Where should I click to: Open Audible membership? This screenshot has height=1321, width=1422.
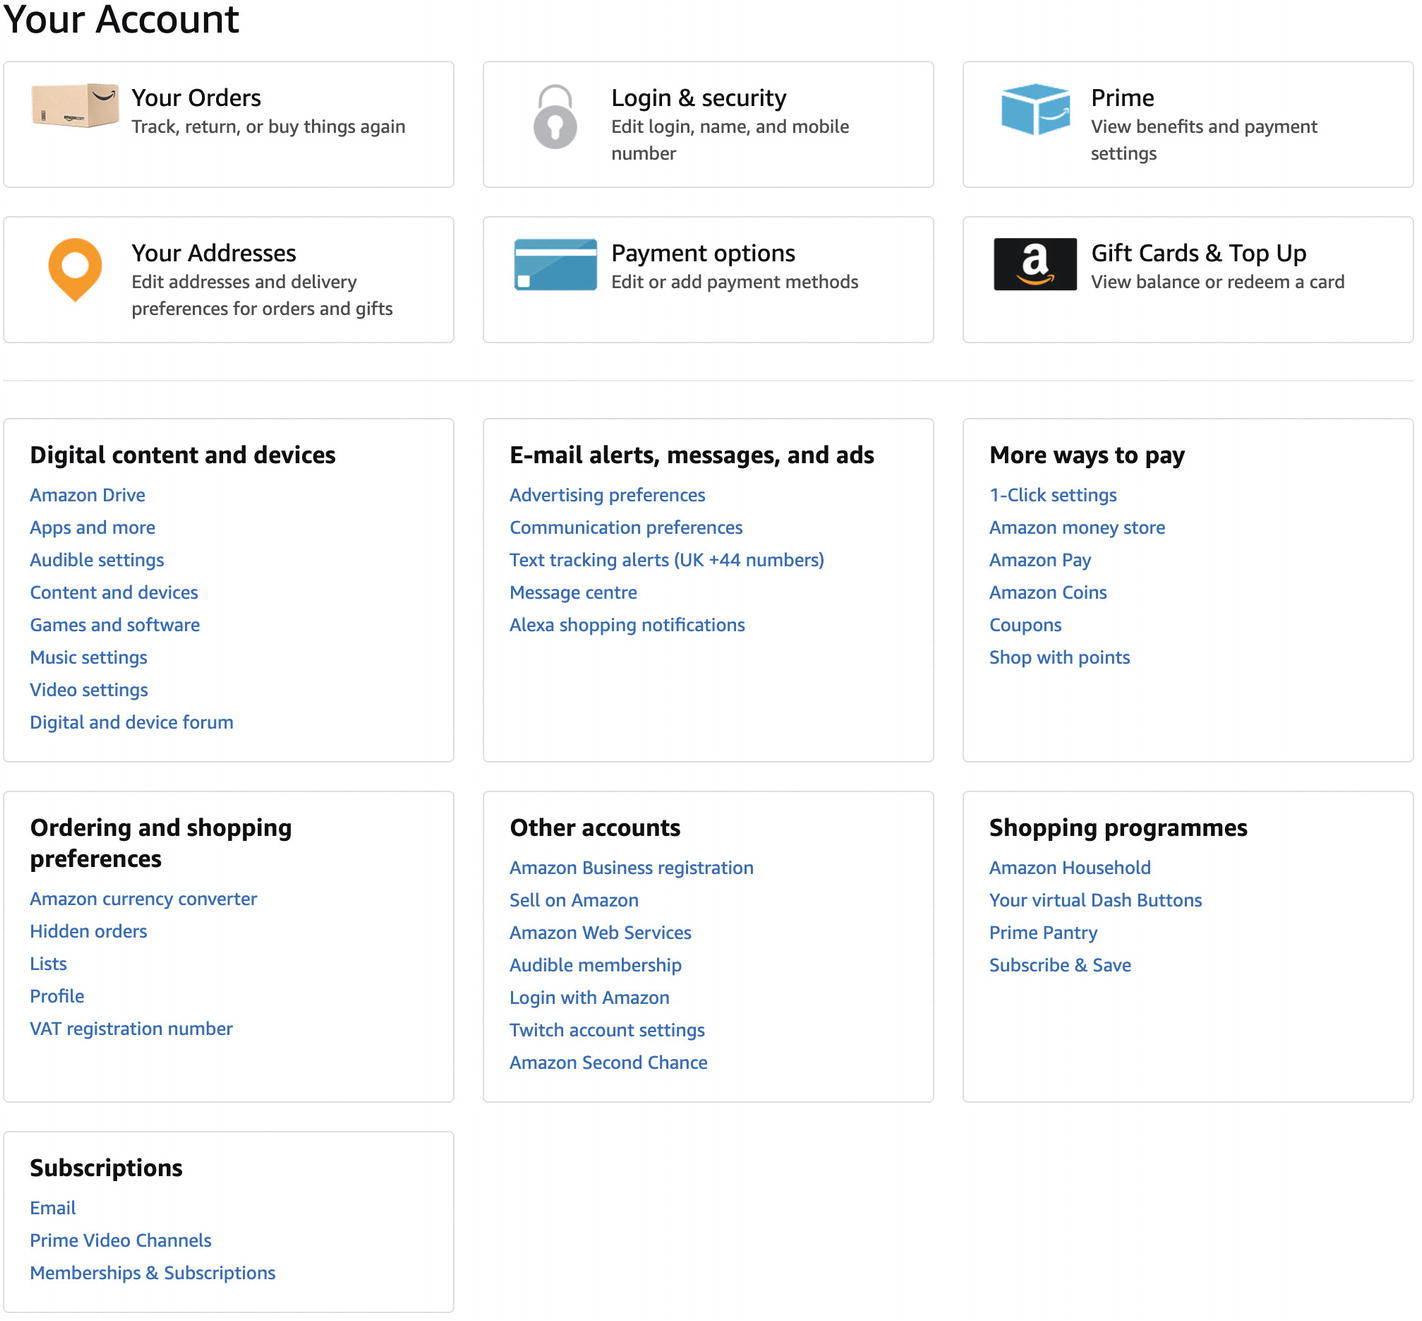pos(596,966)
